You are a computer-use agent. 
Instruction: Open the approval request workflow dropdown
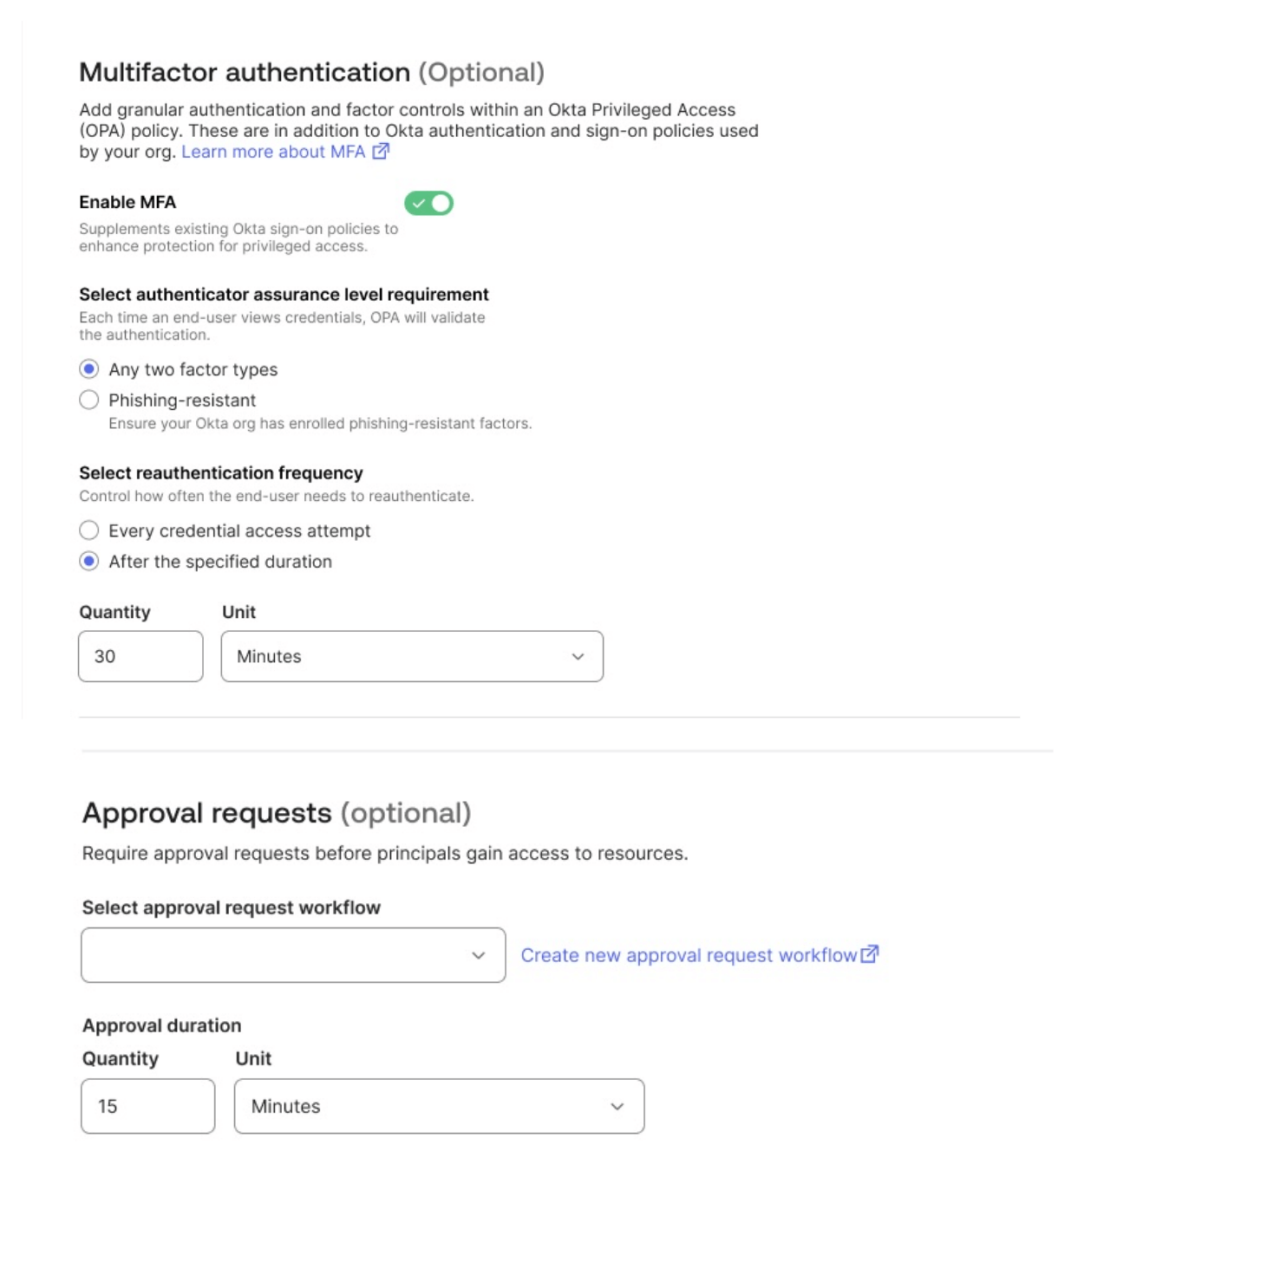[x=292, y=956]
